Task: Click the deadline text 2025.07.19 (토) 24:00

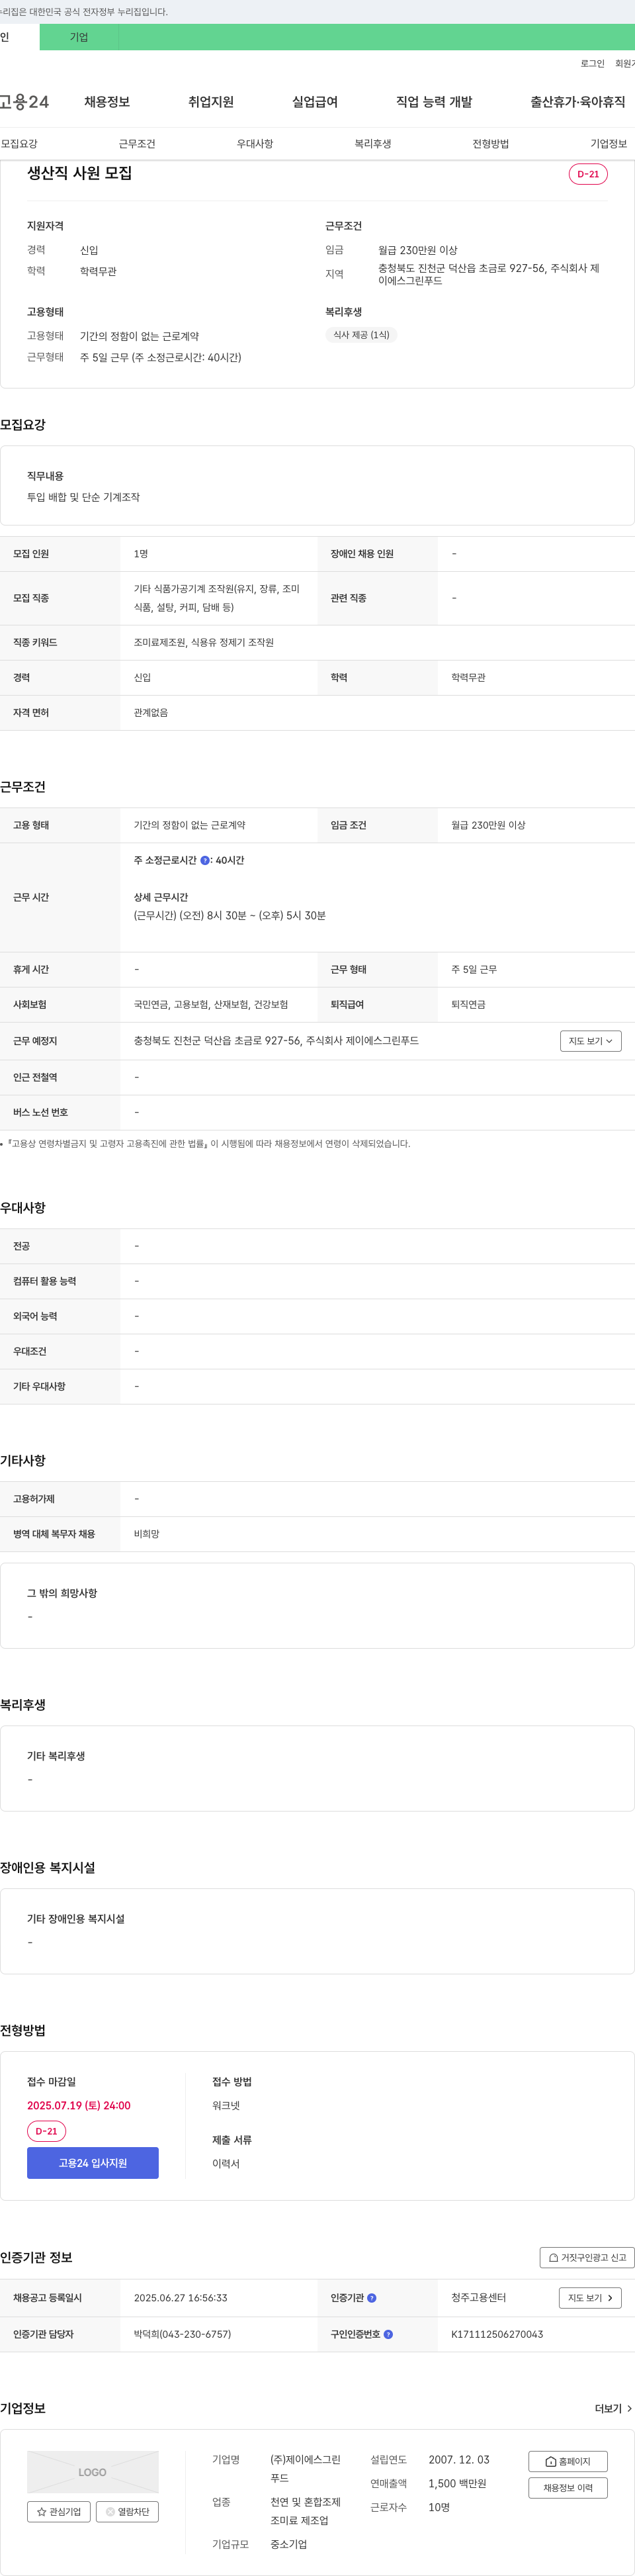Action: click(x=79, y=2105)
